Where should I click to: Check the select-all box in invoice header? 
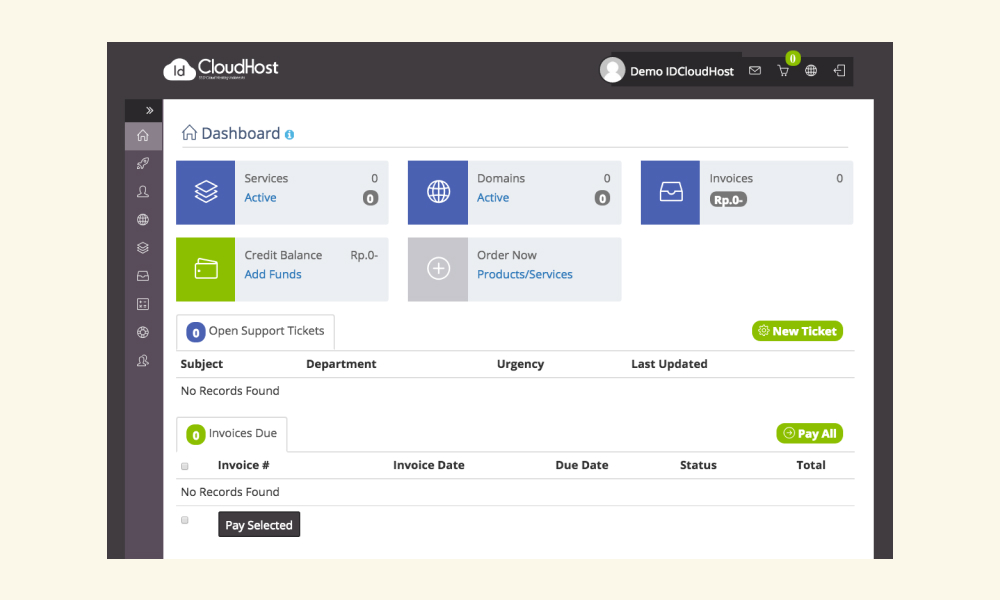185,466
